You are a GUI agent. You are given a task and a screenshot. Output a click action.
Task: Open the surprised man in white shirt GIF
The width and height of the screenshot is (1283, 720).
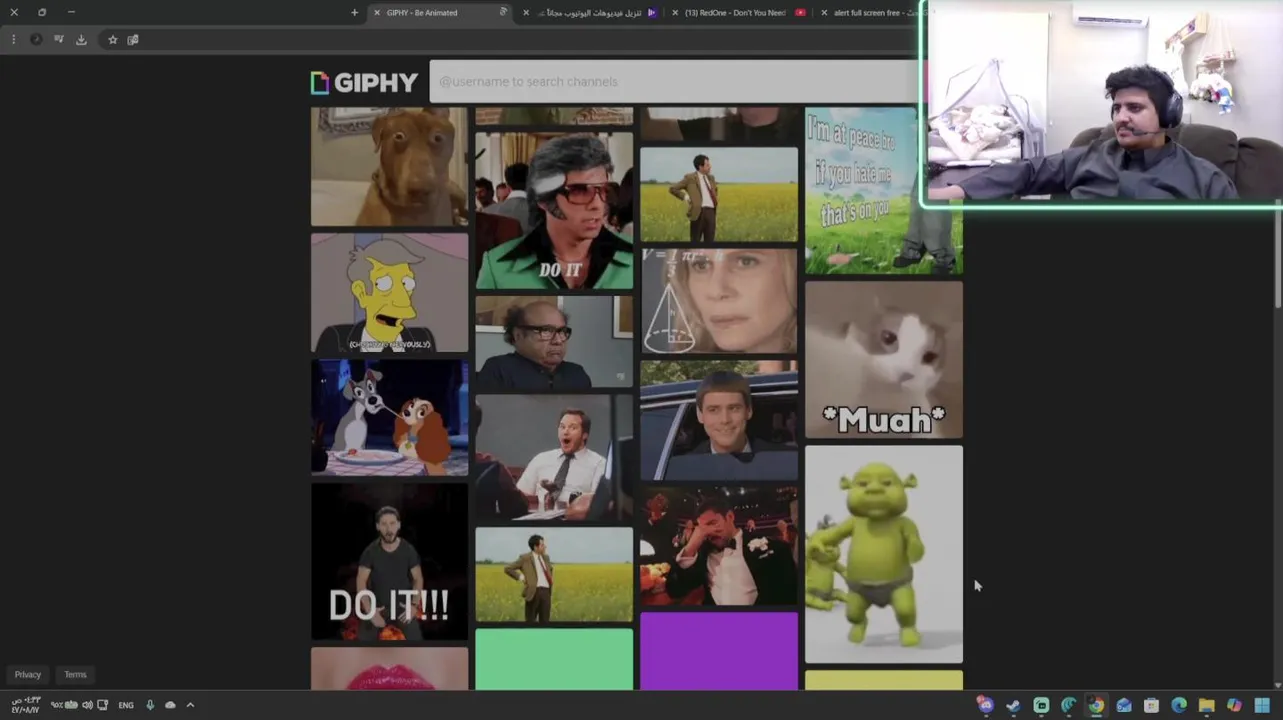[x=554, y=458]
